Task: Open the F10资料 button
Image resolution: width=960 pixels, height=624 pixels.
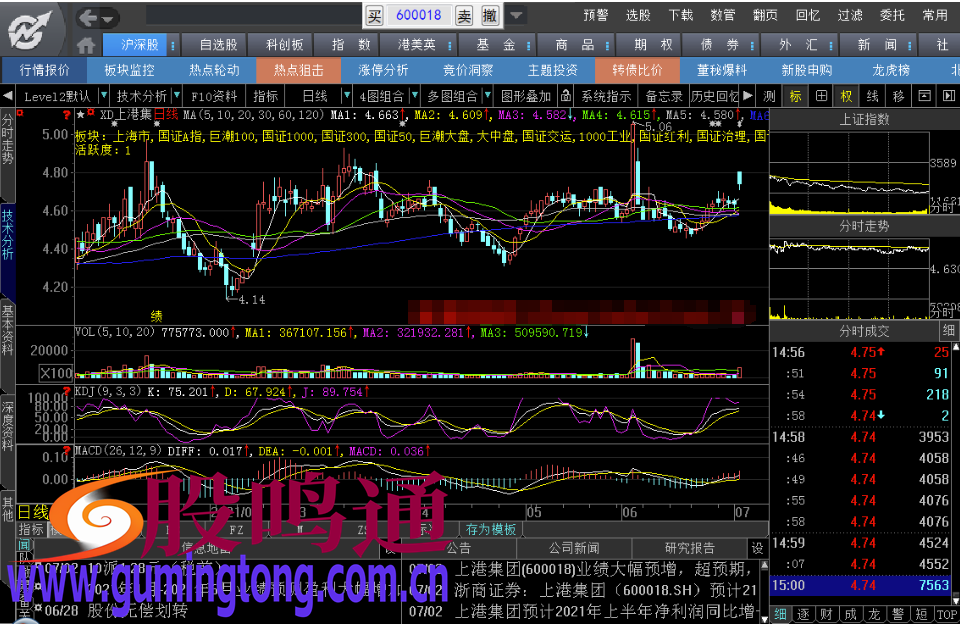Action: [214, 96]
